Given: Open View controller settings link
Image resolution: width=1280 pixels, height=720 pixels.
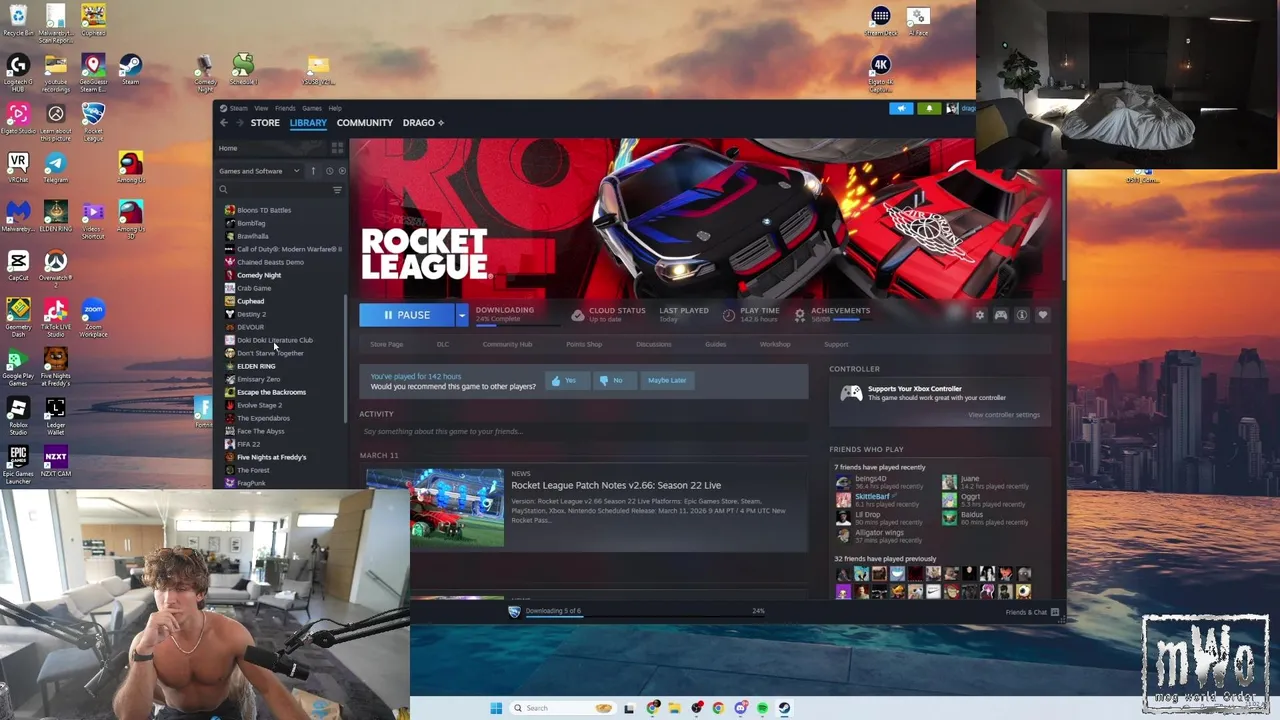Looking at the screenshot, I should [x=1004, y=415].
